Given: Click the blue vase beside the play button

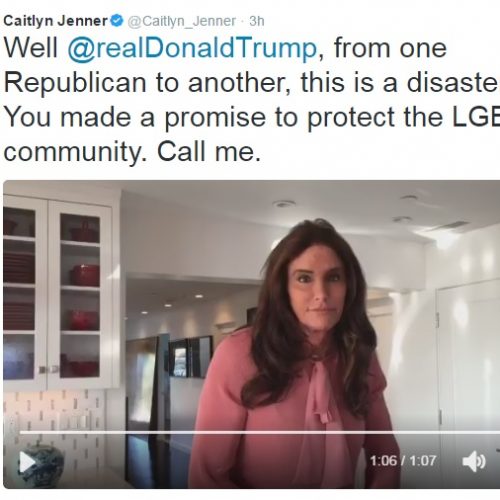Looking at the screenshot, I should (45, 462).
